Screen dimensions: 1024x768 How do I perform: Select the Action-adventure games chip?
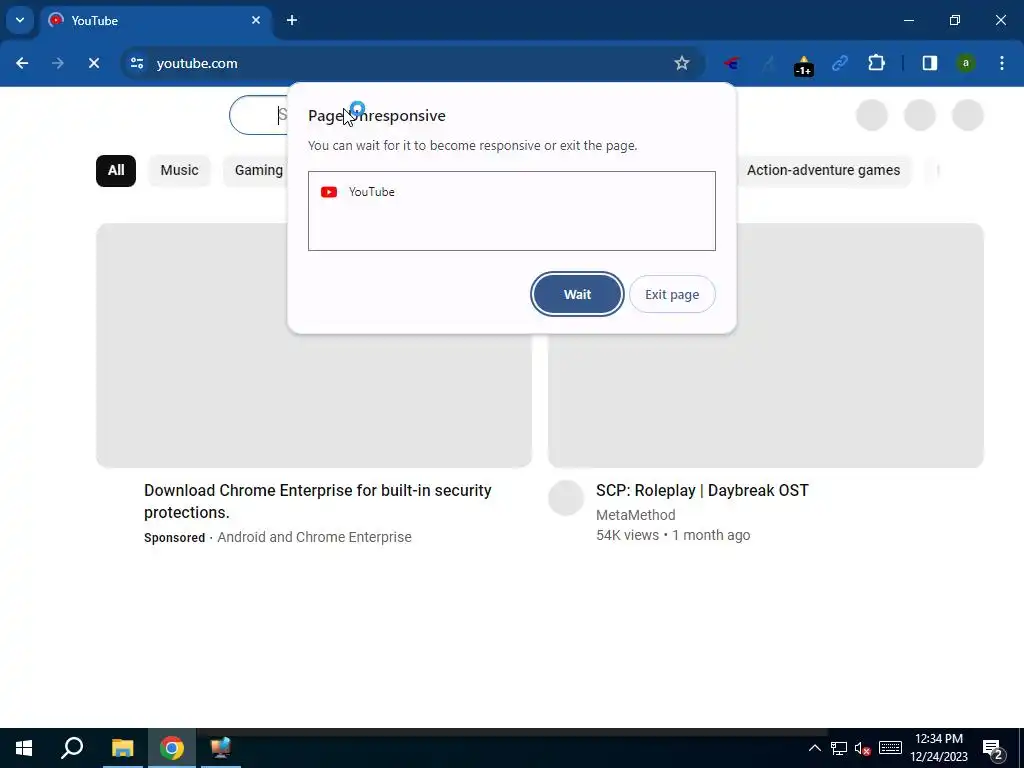[824, 170]
